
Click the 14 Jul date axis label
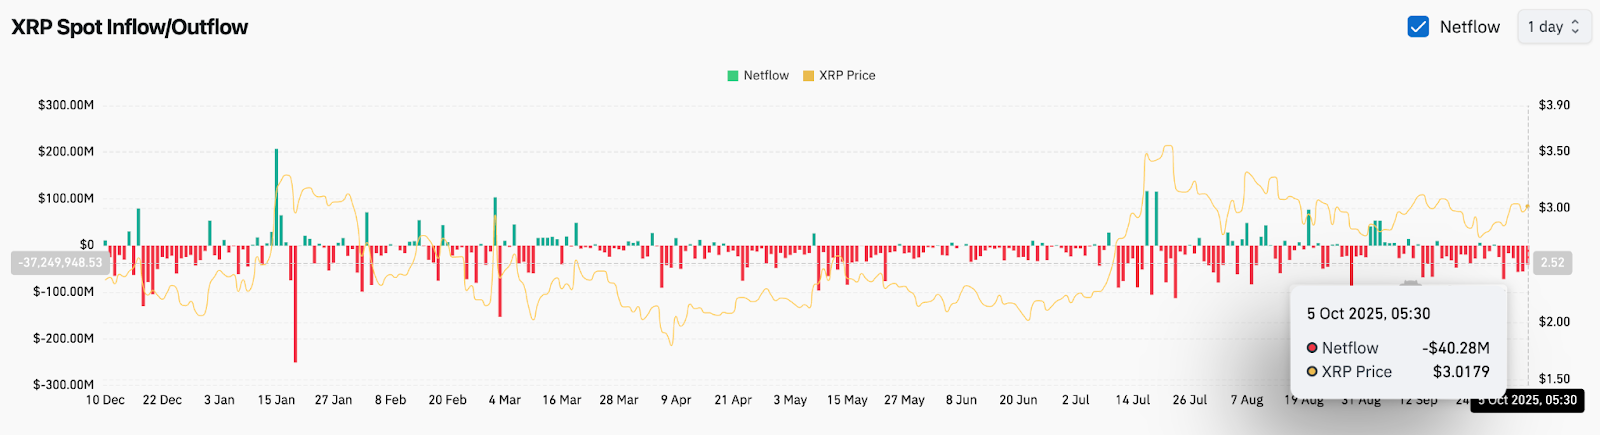click(1133, 400)
